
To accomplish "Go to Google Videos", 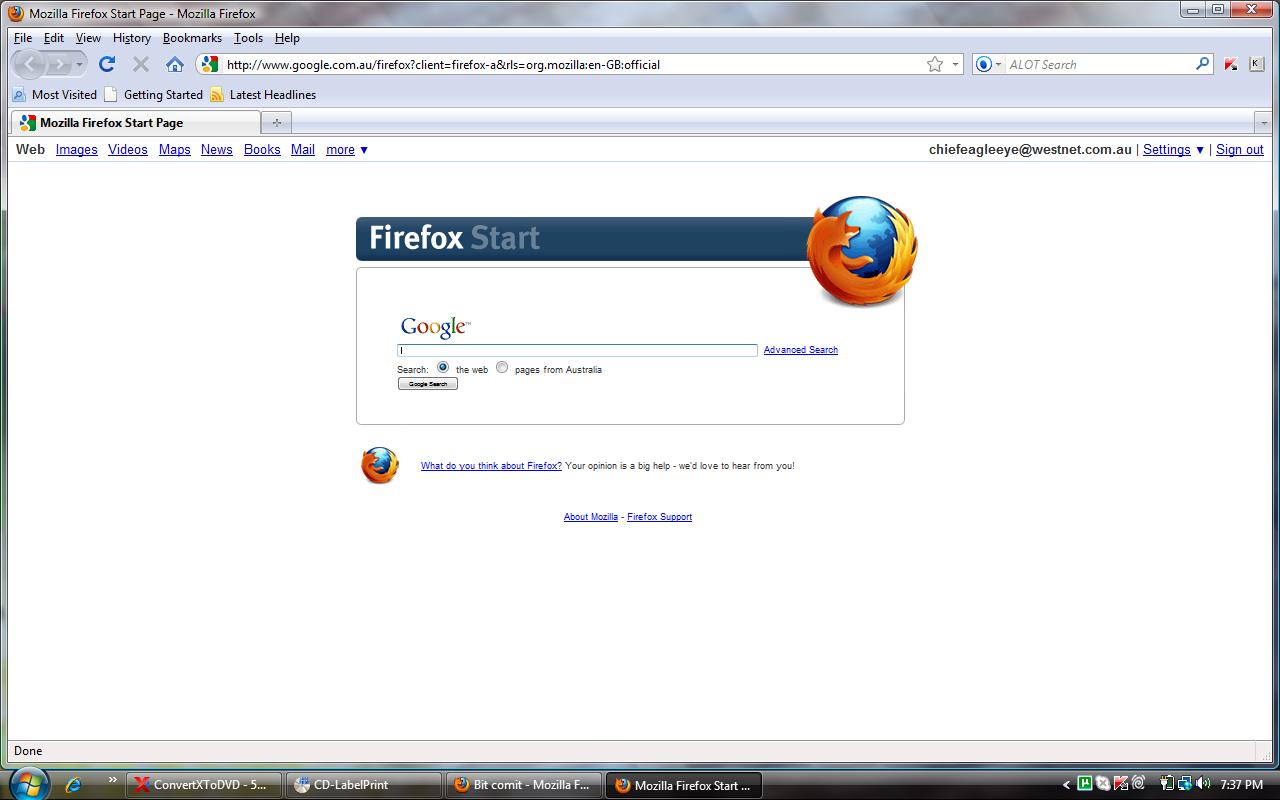I will [128, 150].
